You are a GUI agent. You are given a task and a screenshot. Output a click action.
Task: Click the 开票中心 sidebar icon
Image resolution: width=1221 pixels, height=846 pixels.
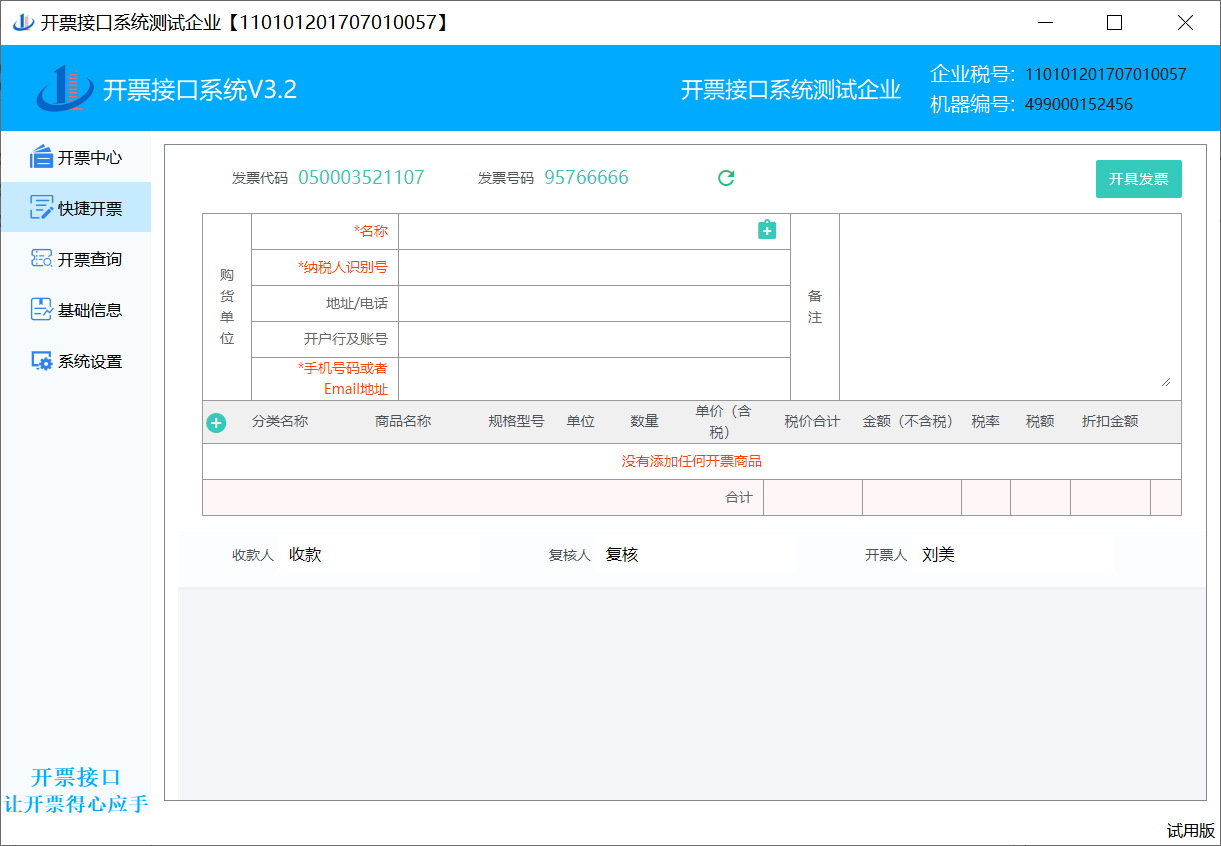tap(41, 157)
